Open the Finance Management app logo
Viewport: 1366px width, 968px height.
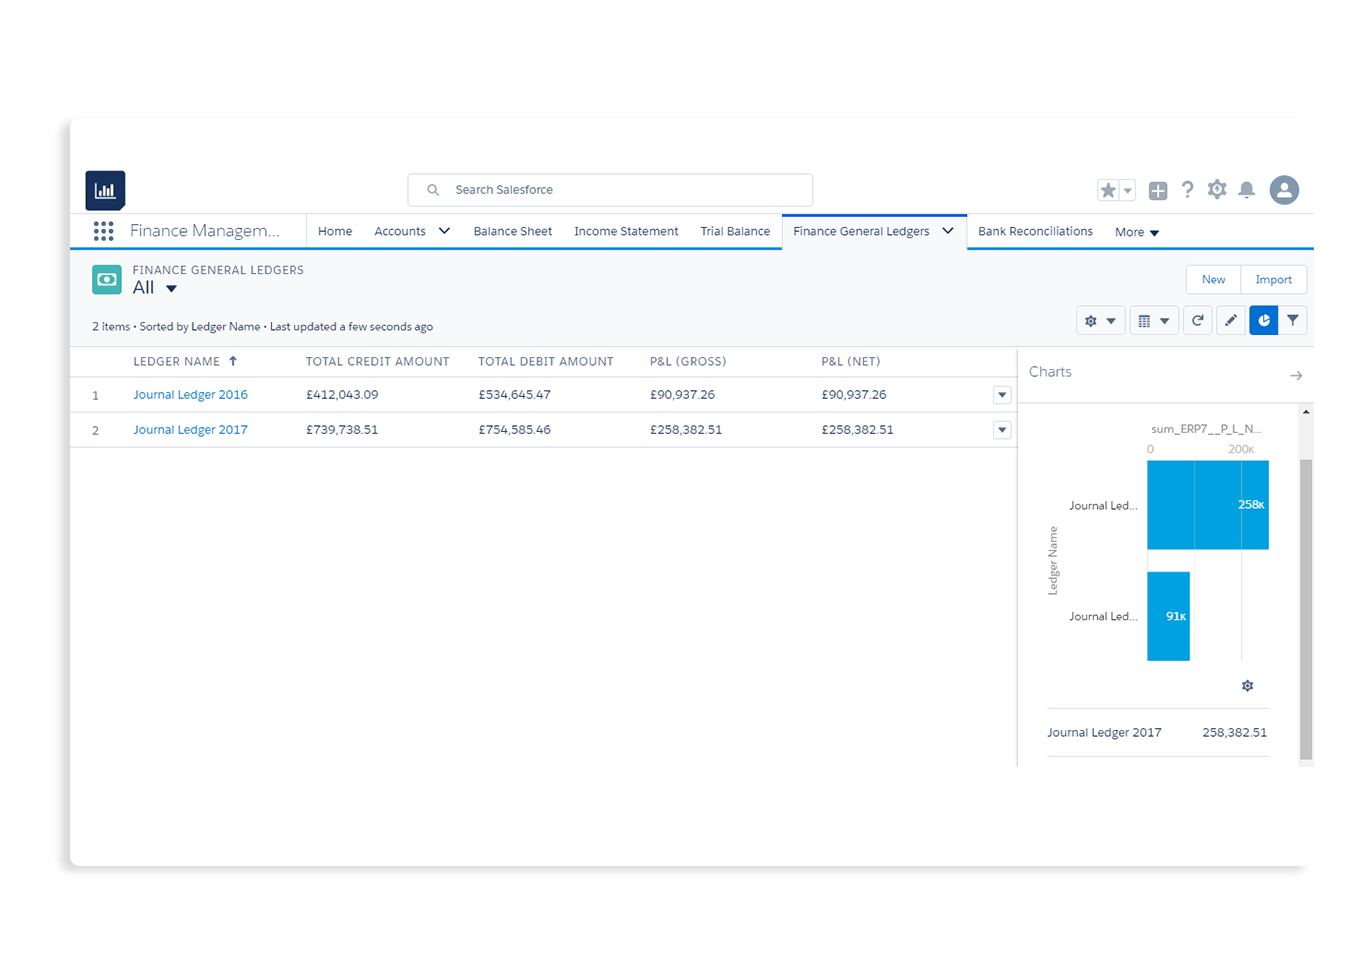(105, 190)
